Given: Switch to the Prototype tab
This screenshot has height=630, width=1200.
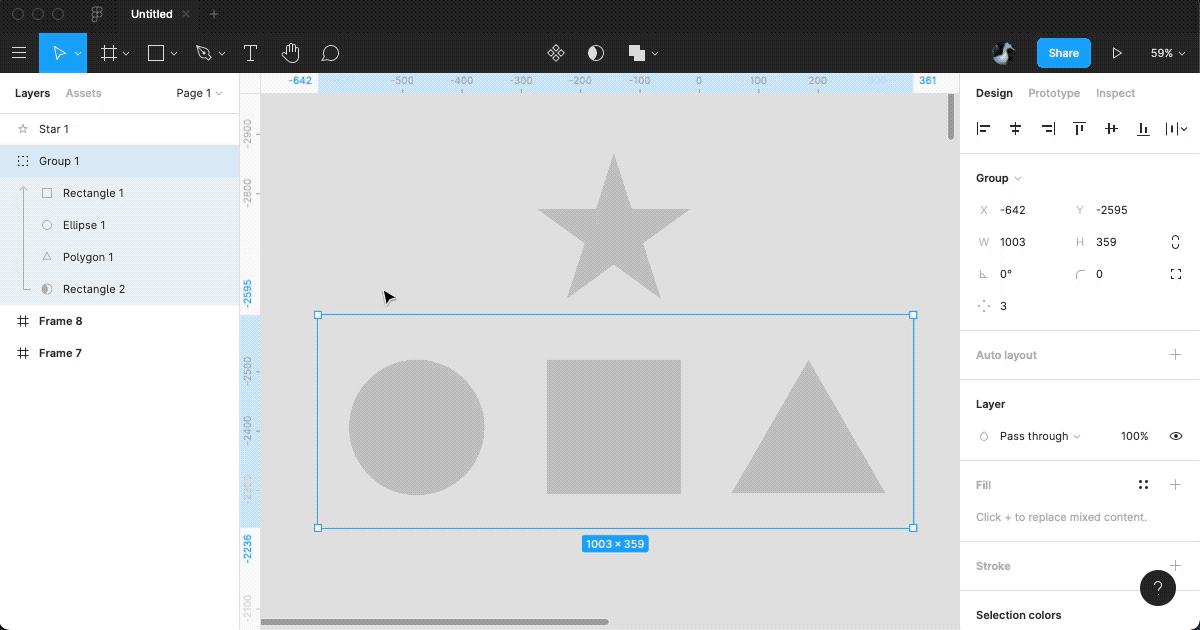Looking at the screenshot, I should (1054, 93).
